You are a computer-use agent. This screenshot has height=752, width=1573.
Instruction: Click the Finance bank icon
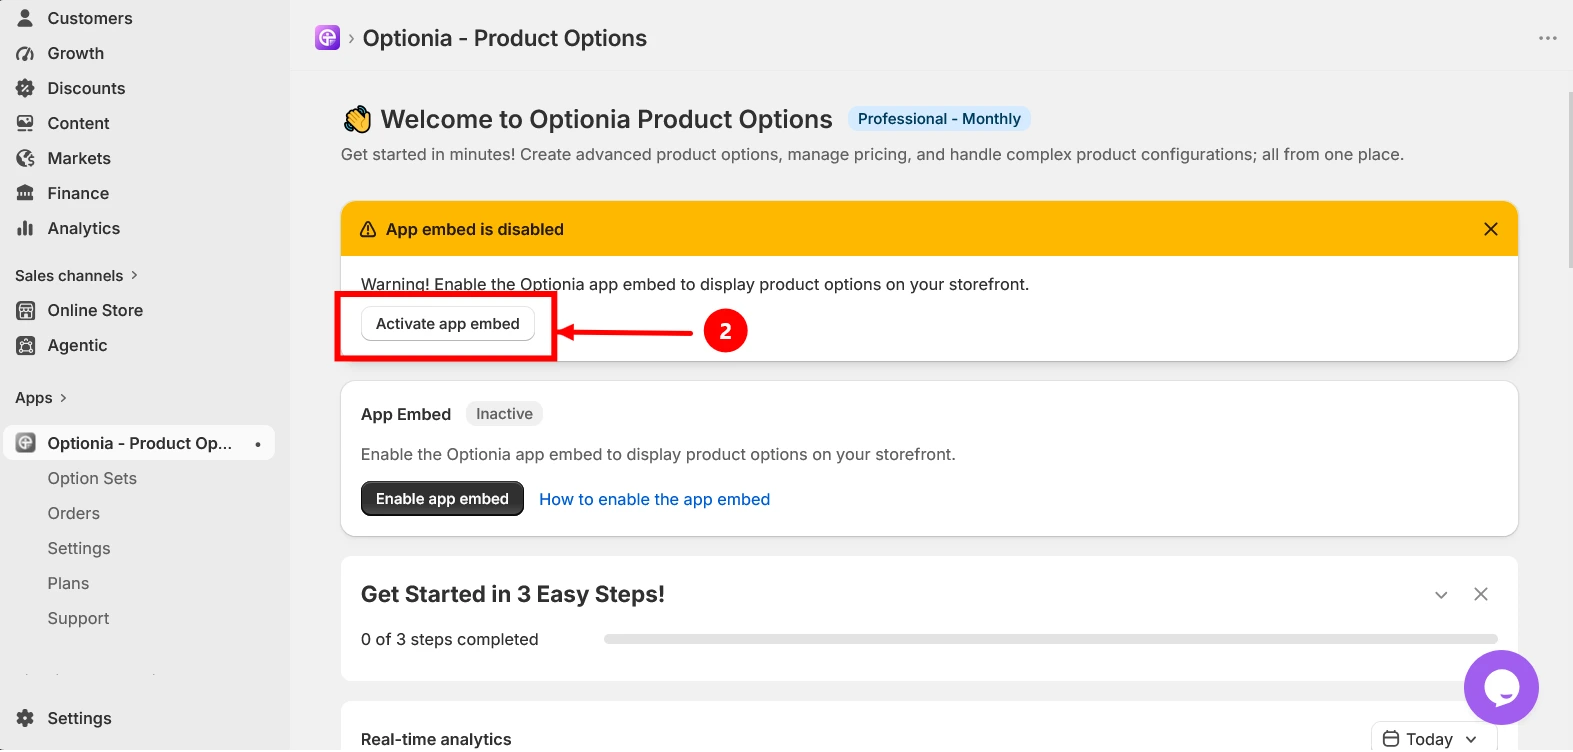[x=25, y=193]
